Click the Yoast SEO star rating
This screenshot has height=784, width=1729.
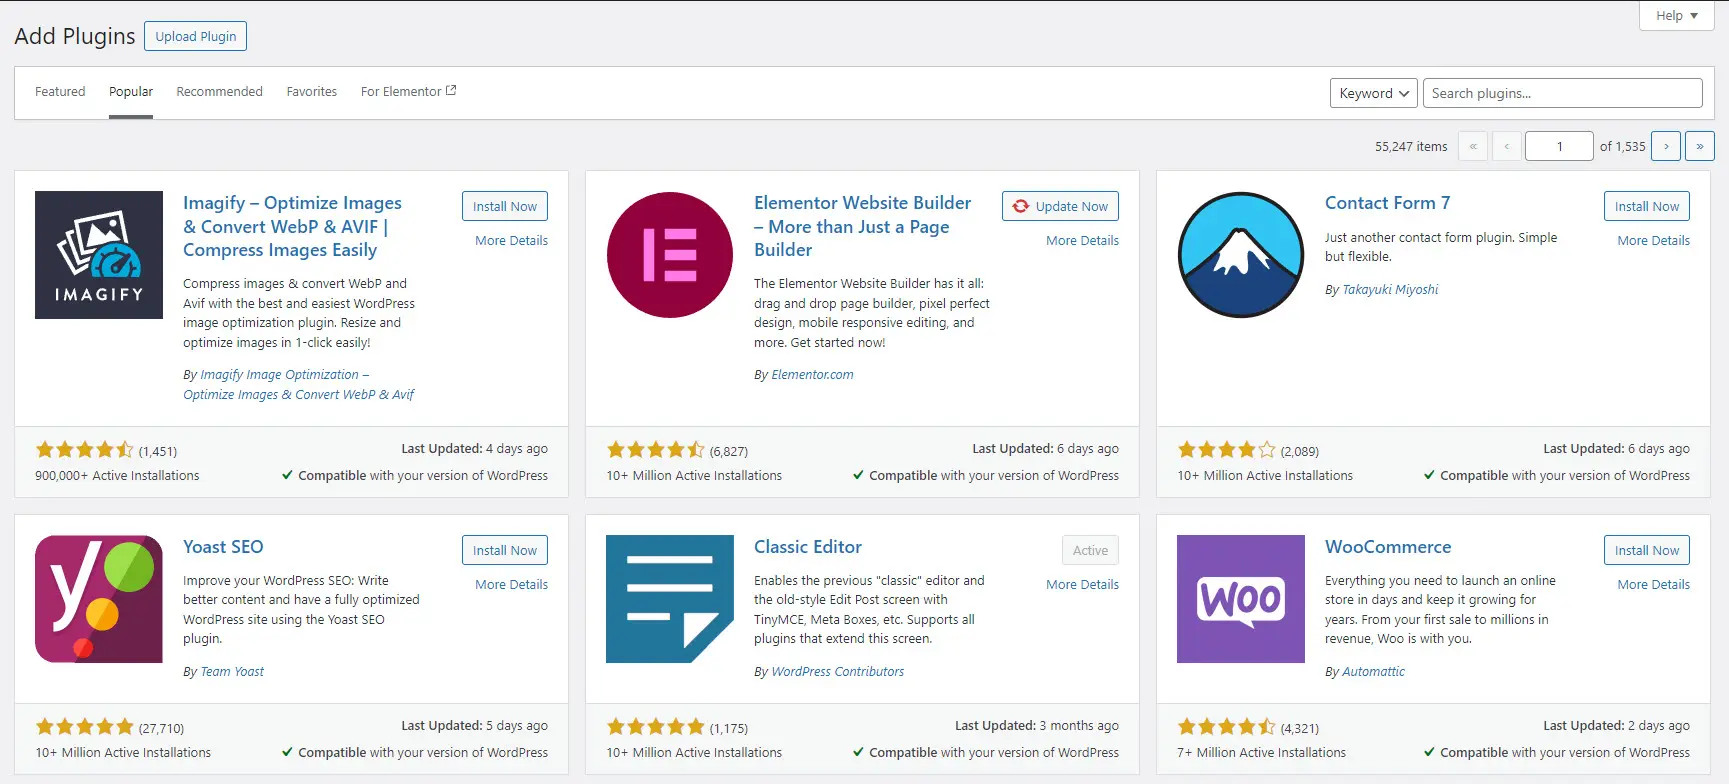click(84, 727)
